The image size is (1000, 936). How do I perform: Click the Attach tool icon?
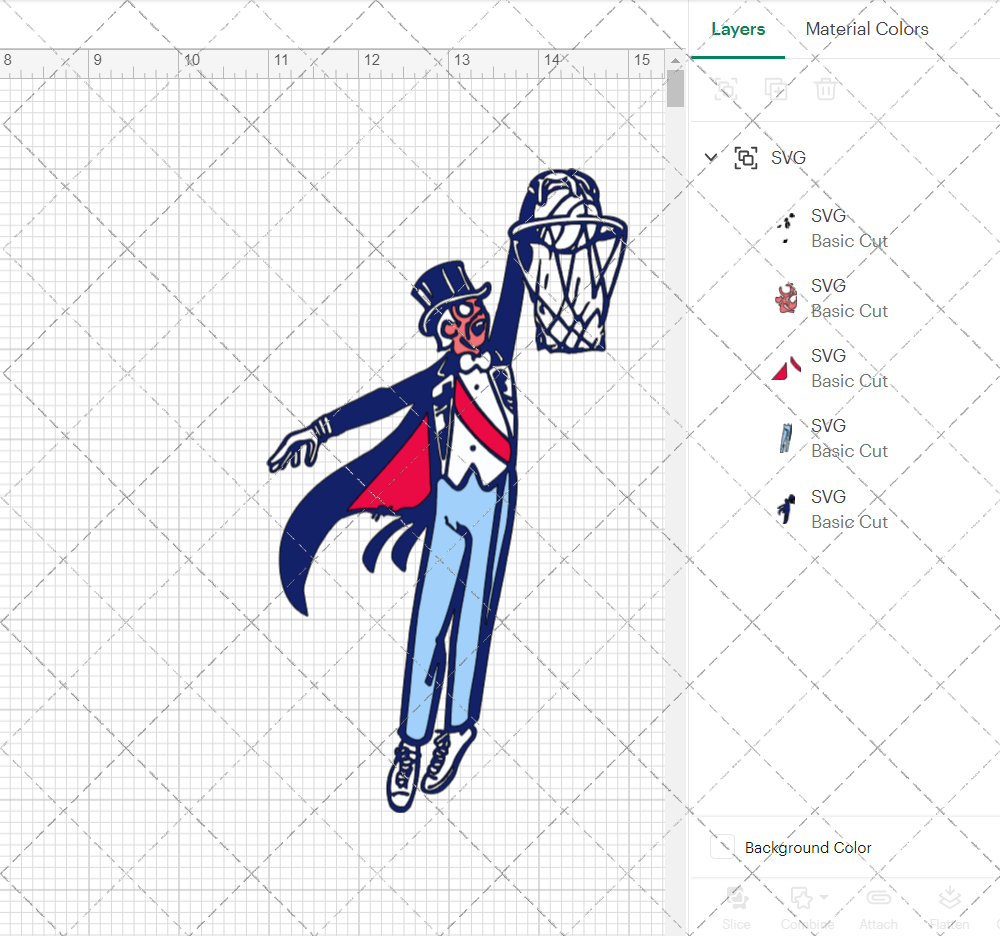[x=879, y=898]
